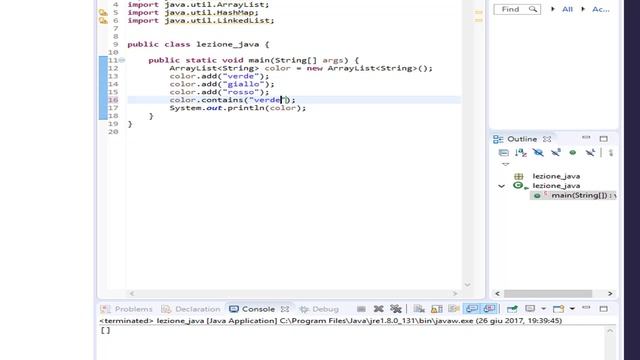Click the warning marker on line 5
Screen dimensions: 640x360
pyautogui.click(x=103, y=13)
